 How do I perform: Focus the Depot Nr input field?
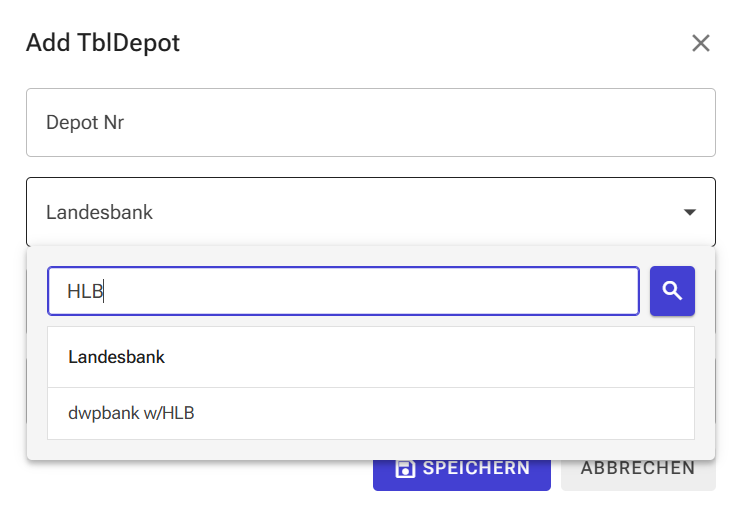click(370, 123)
